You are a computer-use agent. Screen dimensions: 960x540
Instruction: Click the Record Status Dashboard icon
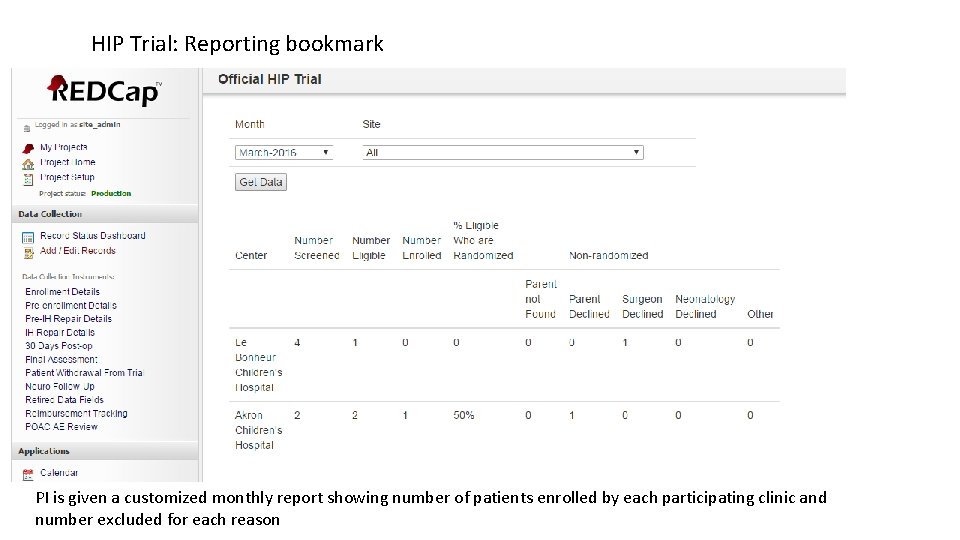28,237
